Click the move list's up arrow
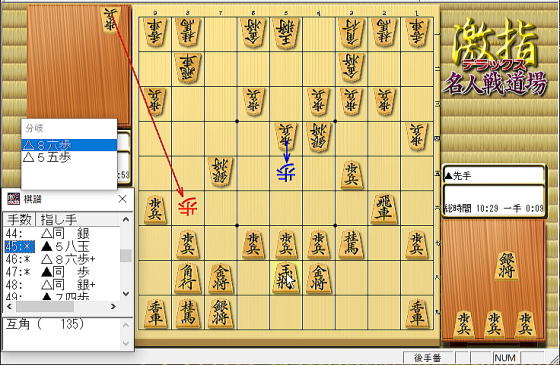Image resolution: width=560 pixels, height=365 pixels. (x=126, y=219)
